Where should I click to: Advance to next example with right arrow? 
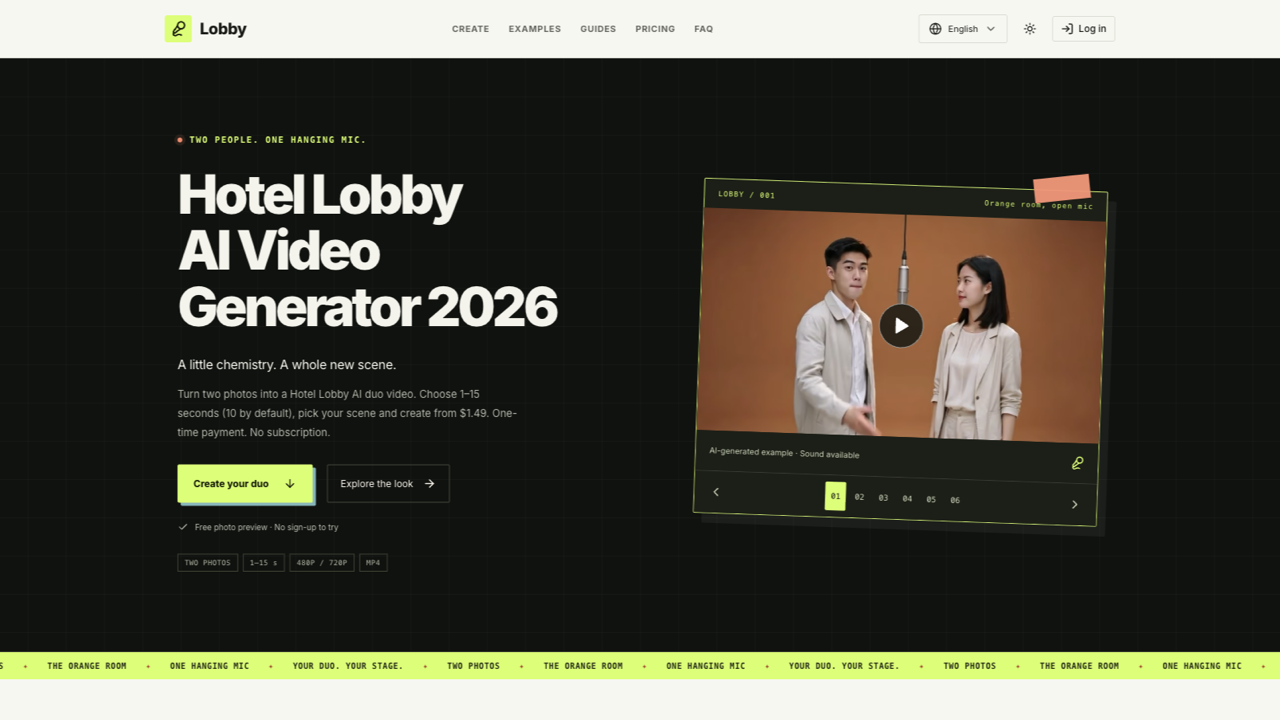(x=1075, y=505)
